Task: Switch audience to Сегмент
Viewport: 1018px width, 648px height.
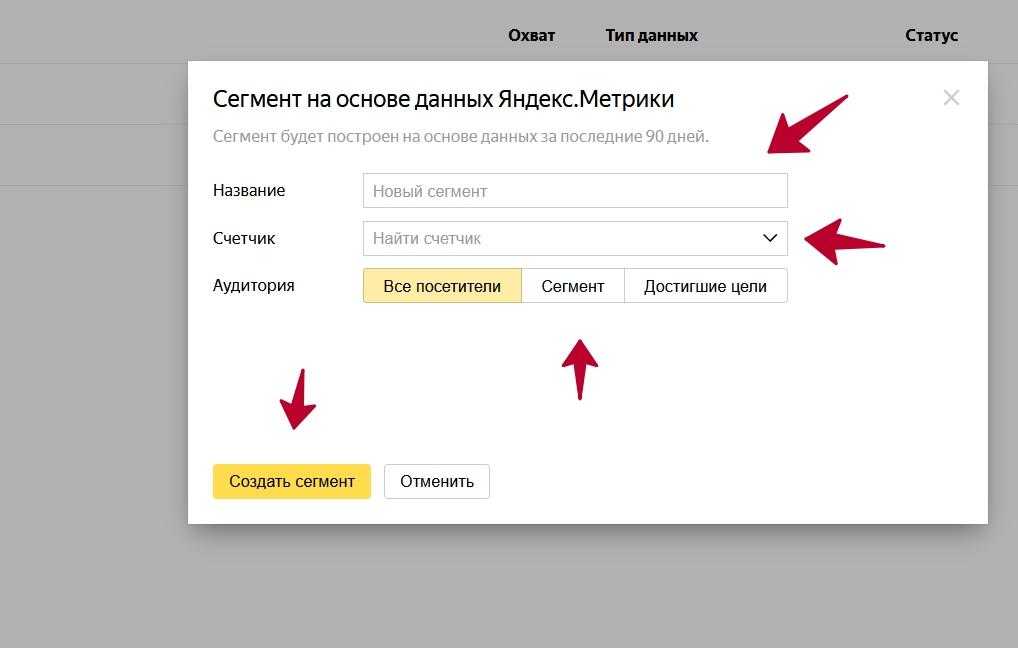Action: point(573,286)
